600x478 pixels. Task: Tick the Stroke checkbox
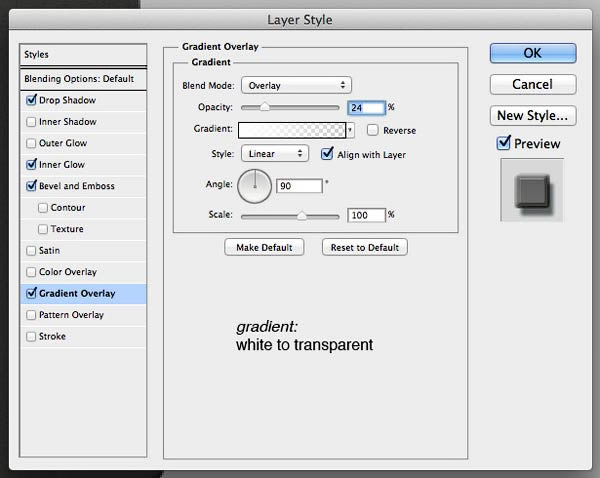coord(31,336)
